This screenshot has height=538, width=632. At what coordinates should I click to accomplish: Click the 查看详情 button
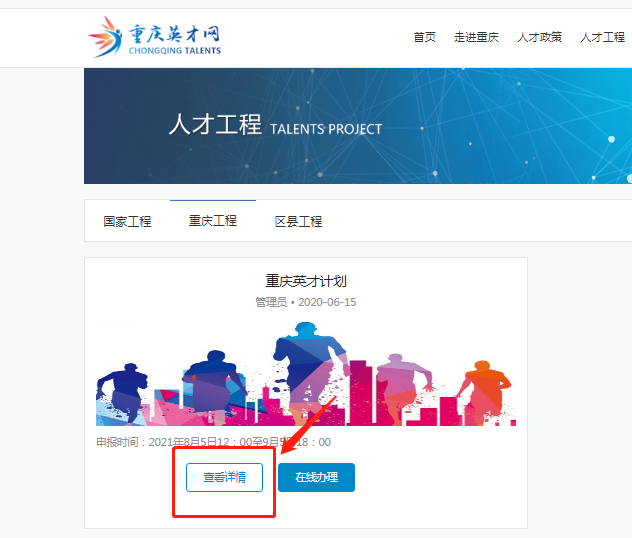click(225, 477)
